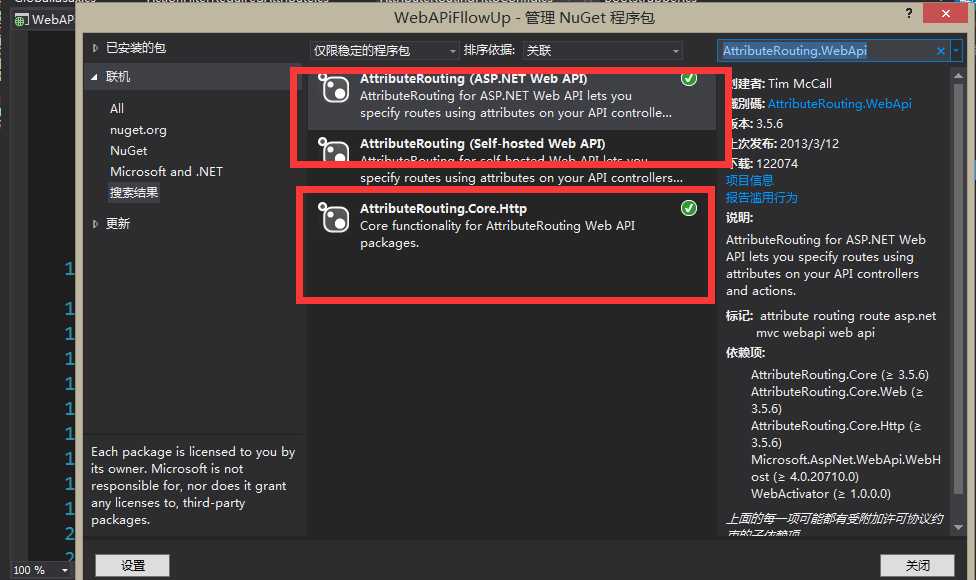The image size is (976, 580).
Task: Collapse the 联机 section
Action: point(95,77)
